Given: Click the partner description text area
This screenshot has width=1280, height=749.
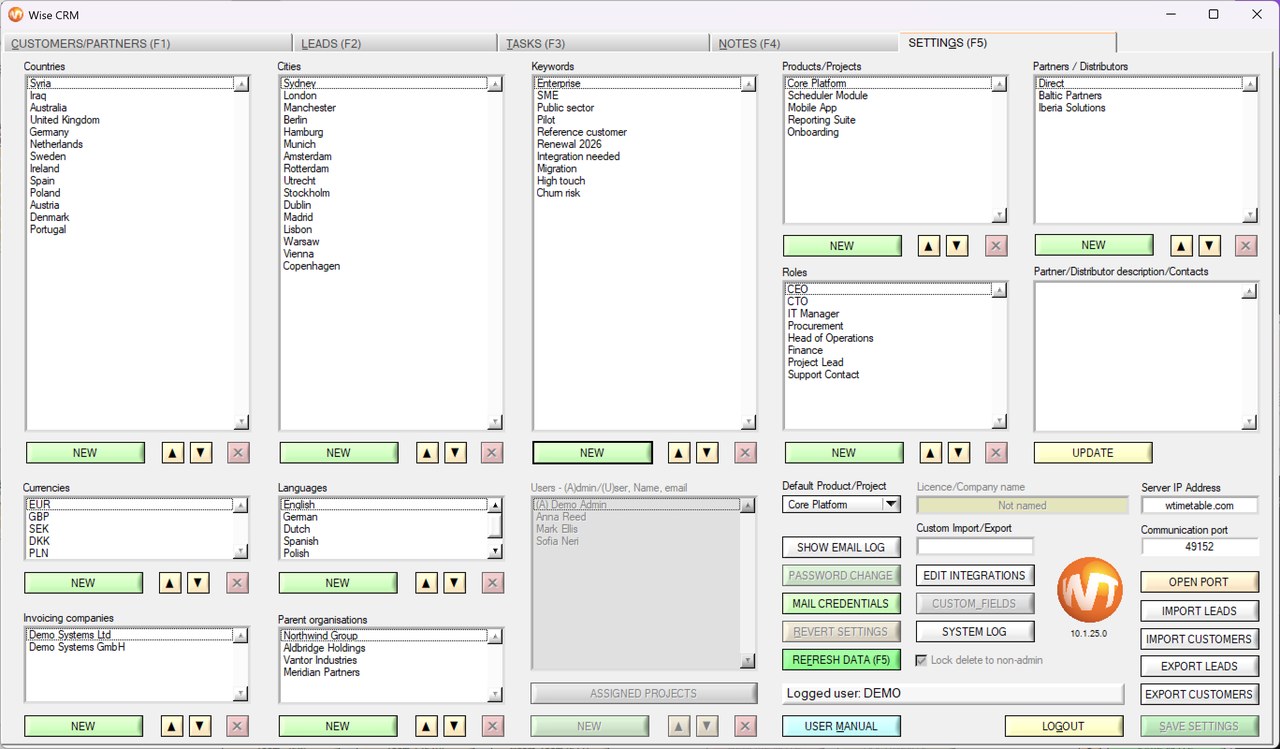Looking at the screenshot, I should pos(1138,356).
